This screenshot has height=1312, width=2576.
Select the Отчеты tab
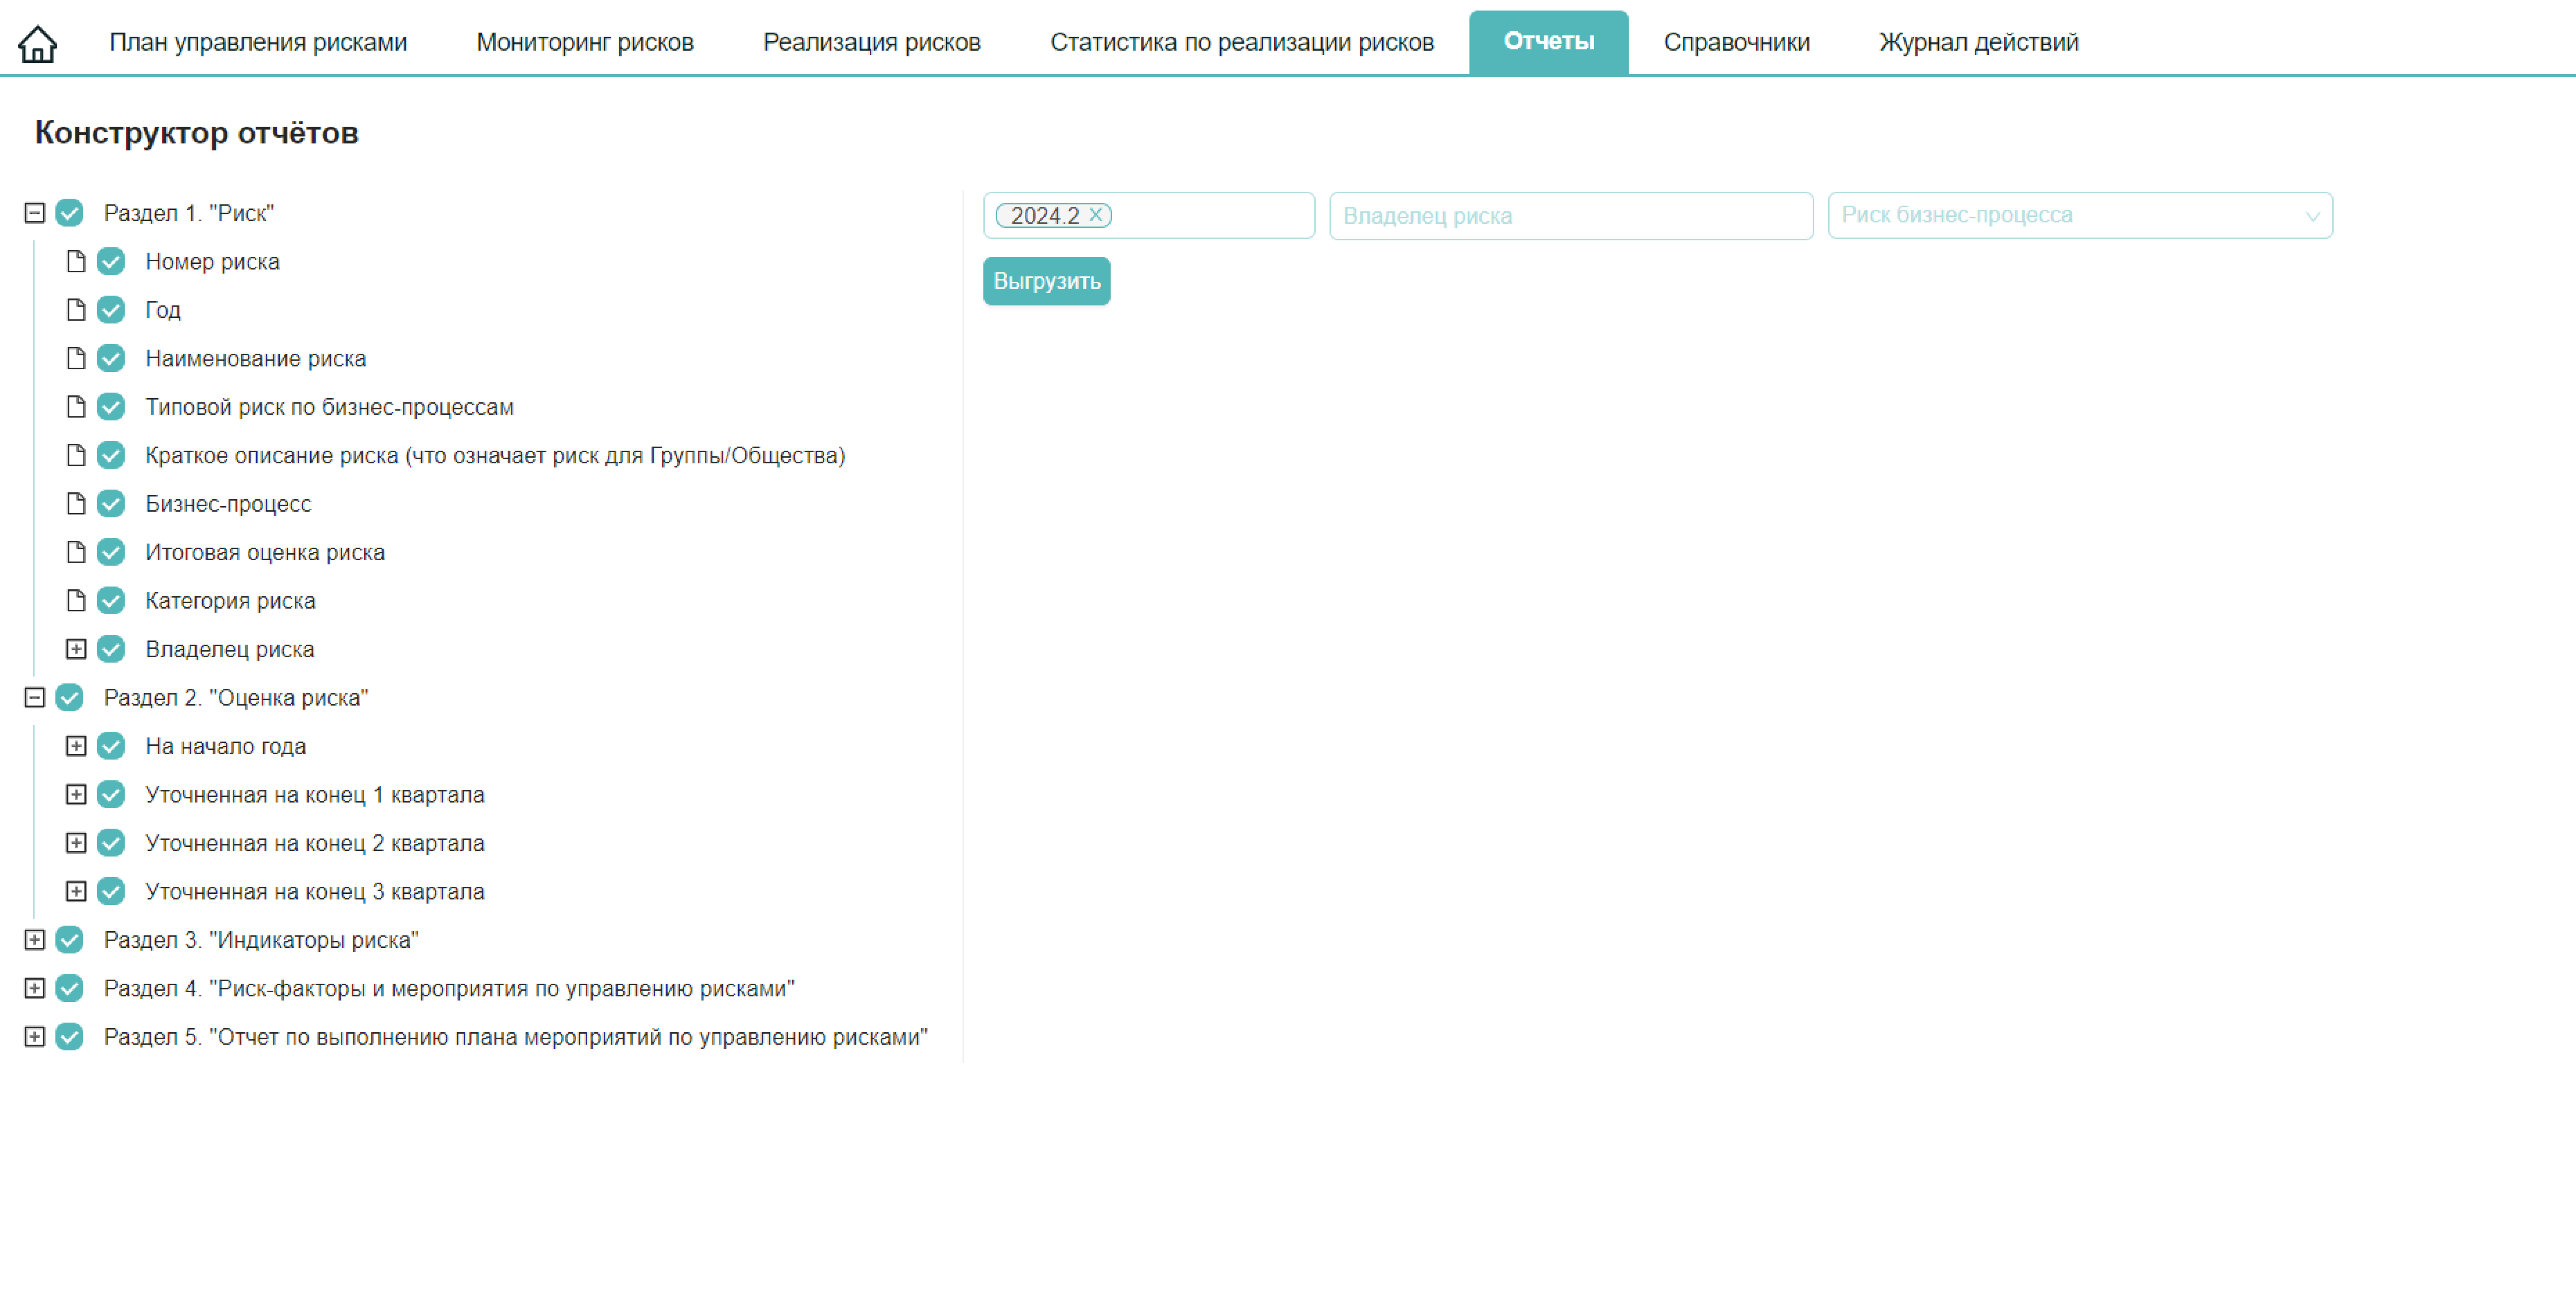pyautogui.click(x=1549, y=42)
